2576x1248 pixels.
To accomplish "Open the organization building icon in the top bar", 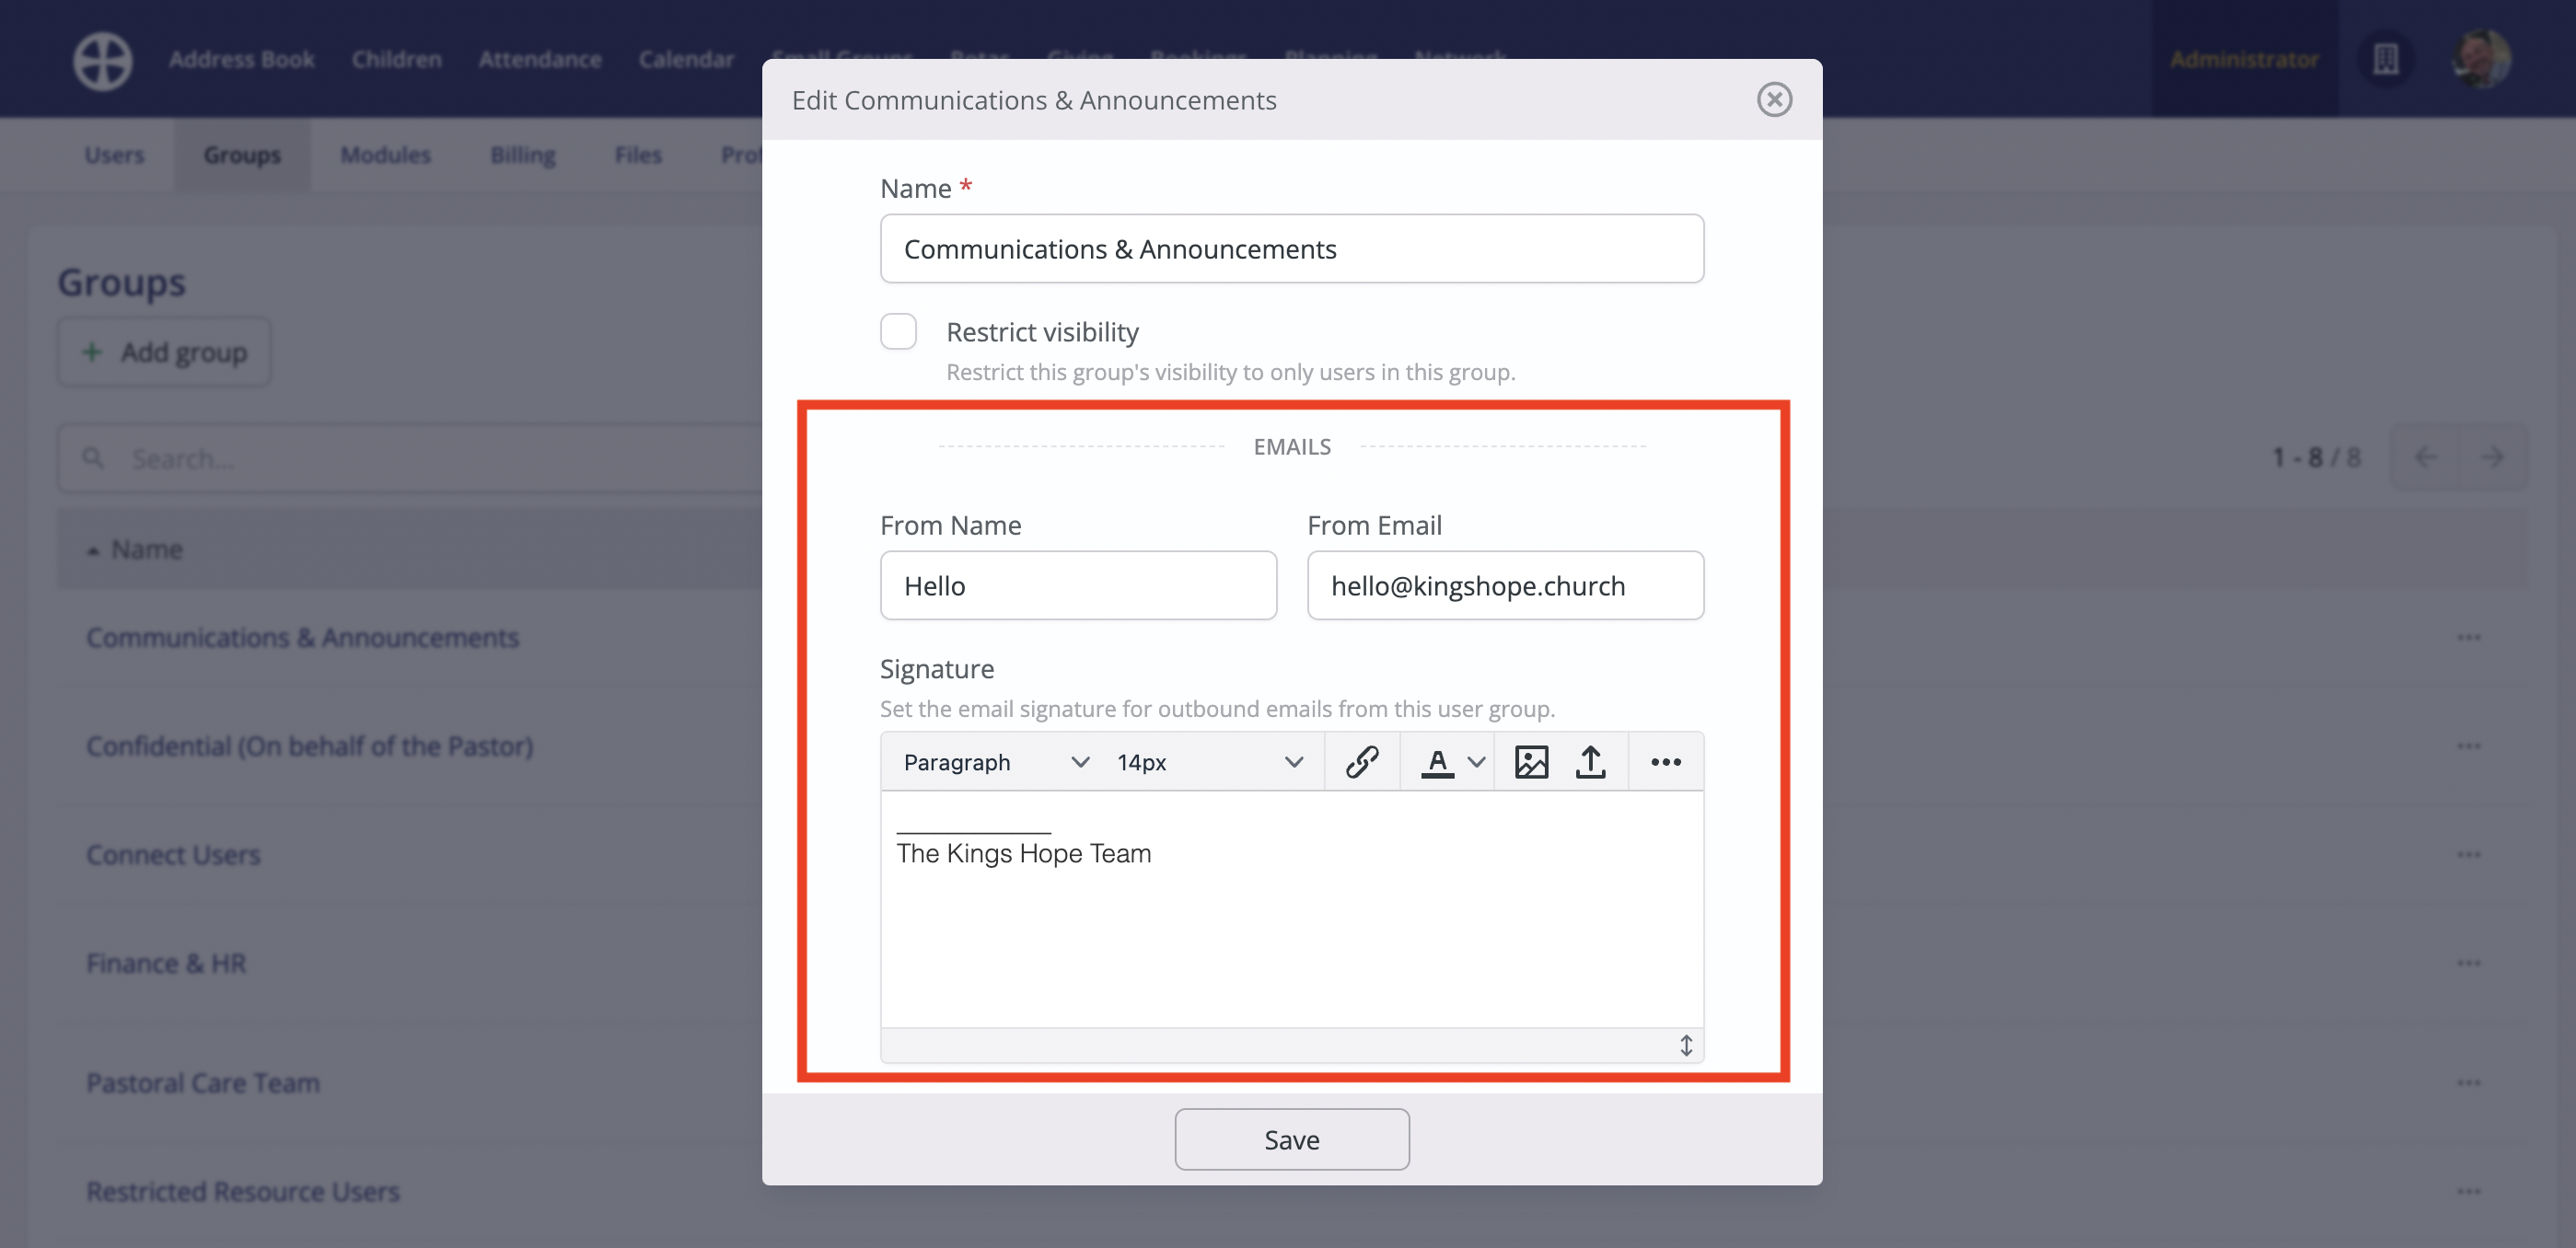I will [2387, 59].
